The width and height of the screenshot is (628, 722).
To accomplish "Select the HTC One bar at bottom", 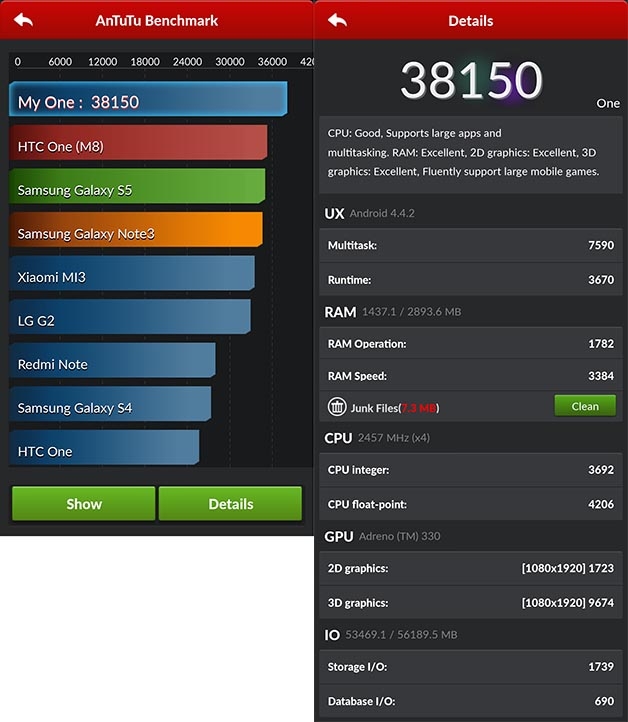I will 104,448.
